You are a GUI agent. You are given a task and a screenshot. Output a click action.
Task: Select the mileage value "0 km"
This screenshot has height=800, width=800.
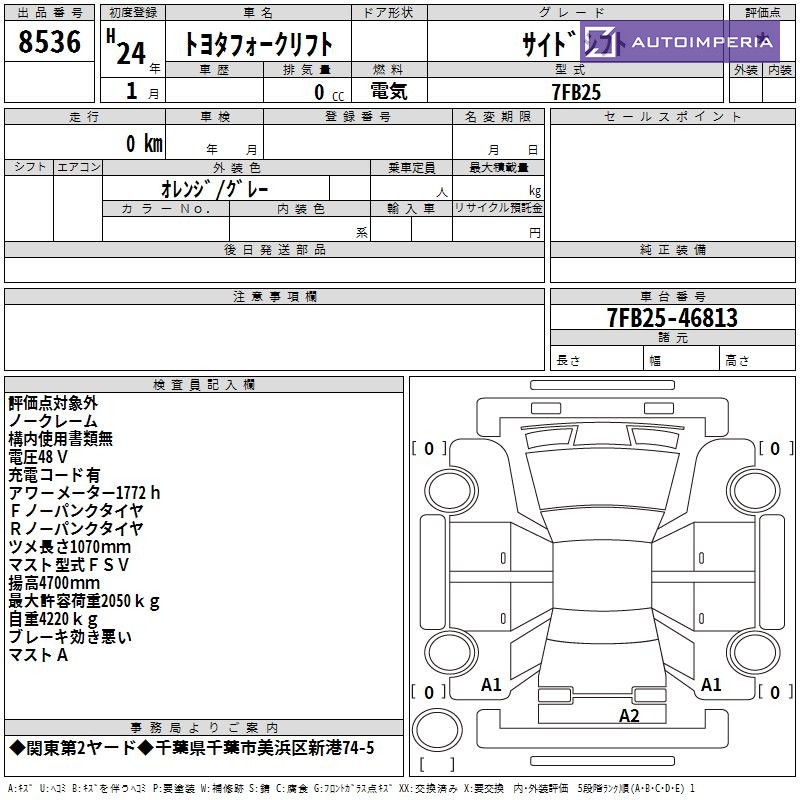[144, 143]
